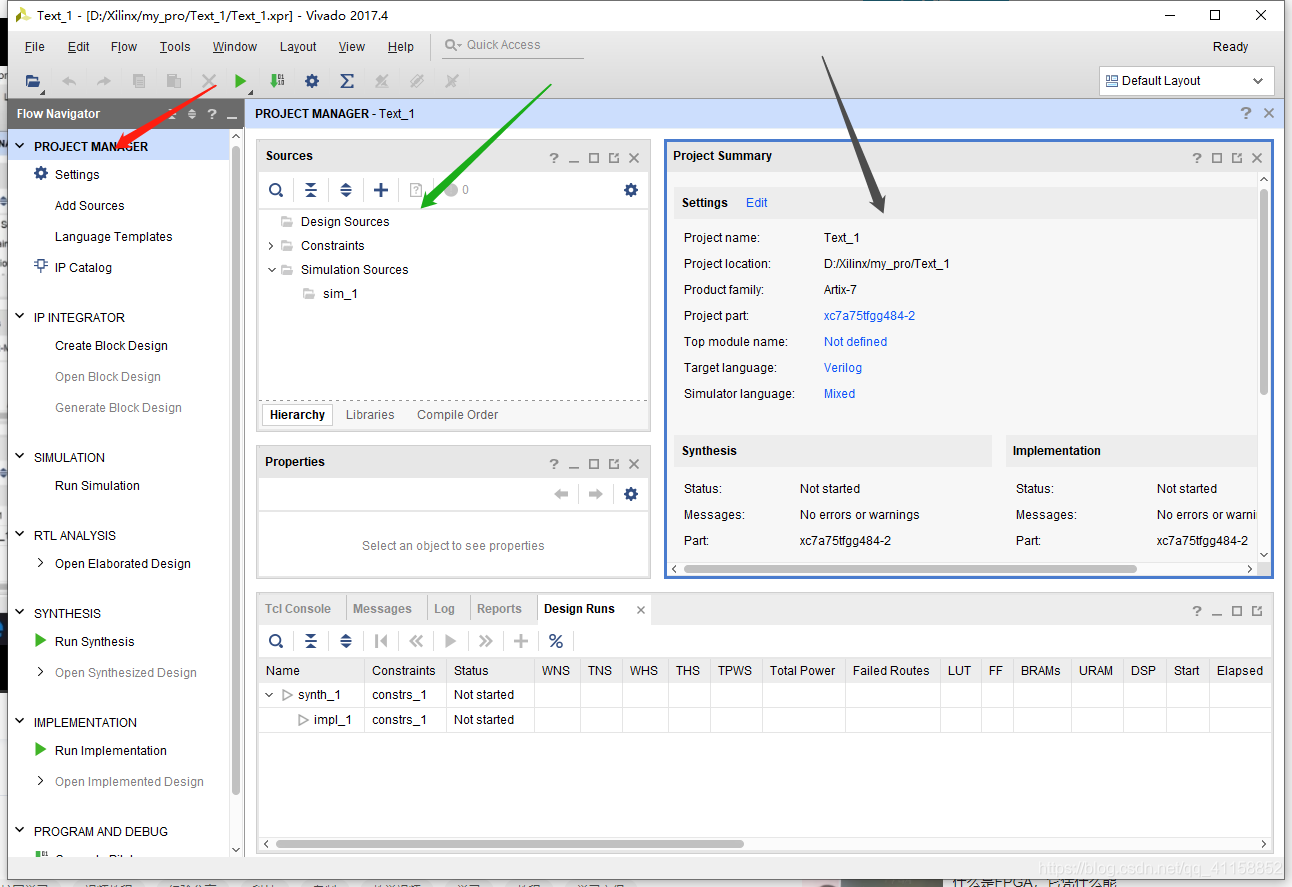Open the File menu
This screenshot has width=1292, height=887.
35,47
